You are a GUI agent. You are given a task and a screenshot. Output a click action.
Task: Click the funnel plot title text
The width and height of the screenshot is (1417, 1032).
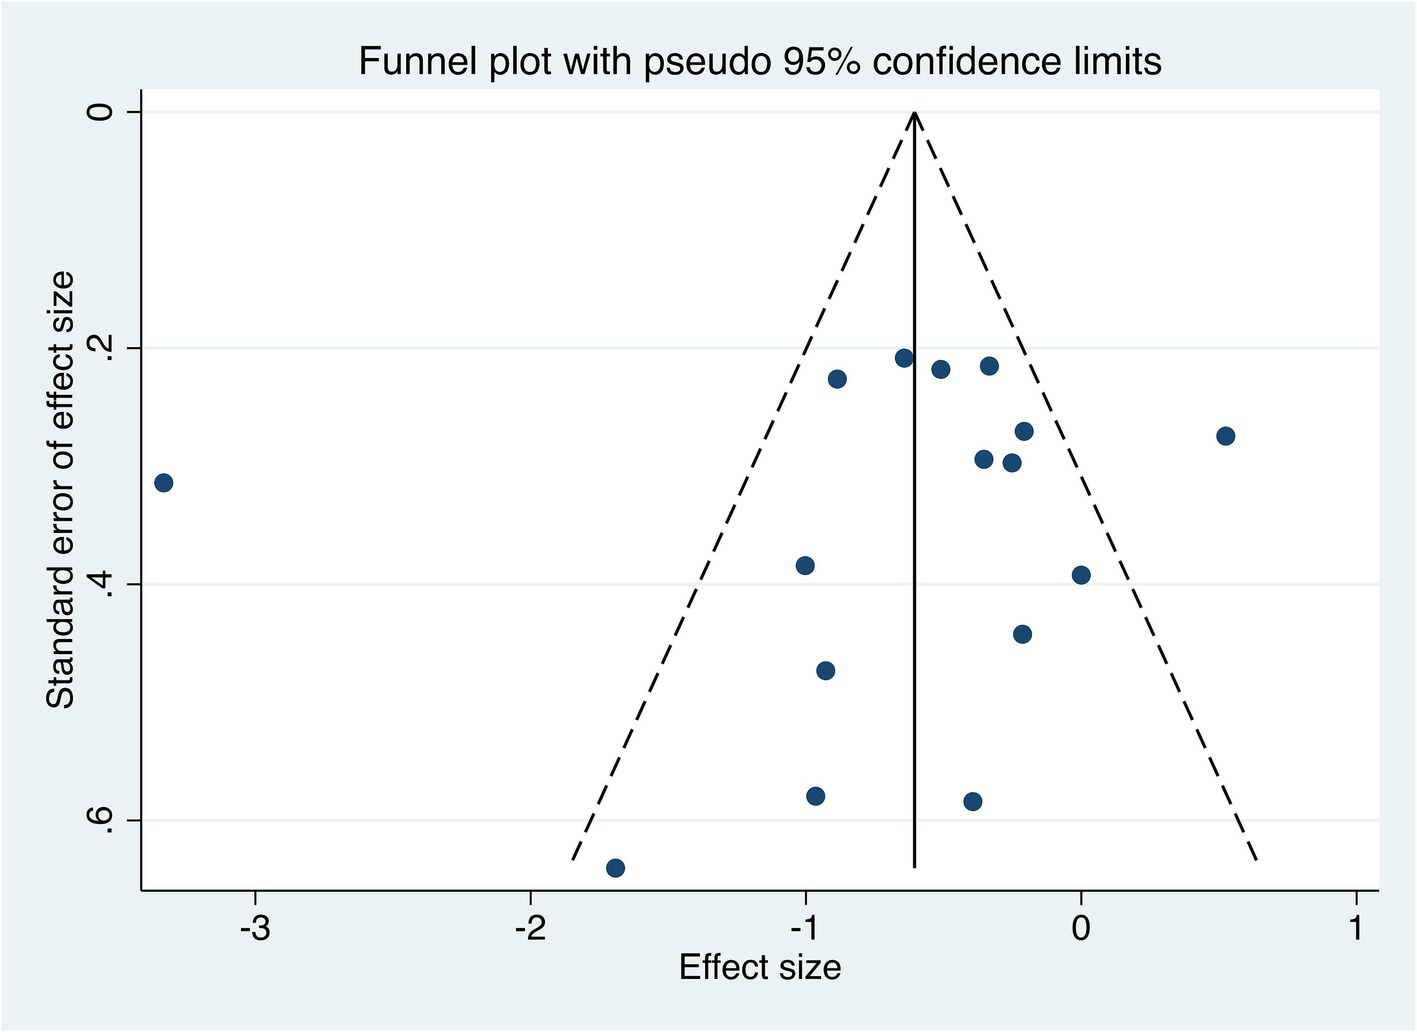[x=760, y=62]
